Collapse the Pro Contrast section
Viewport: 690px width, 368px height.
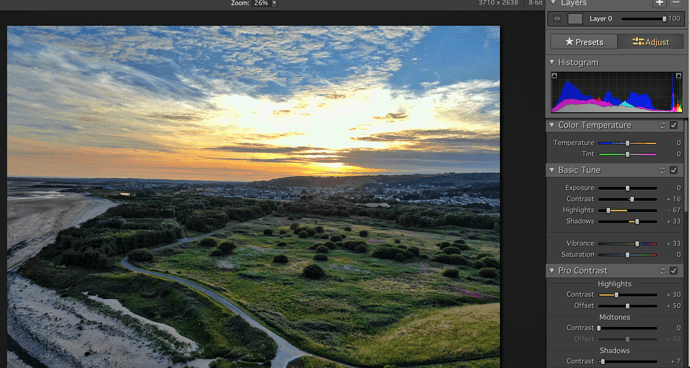click(552, 270)
